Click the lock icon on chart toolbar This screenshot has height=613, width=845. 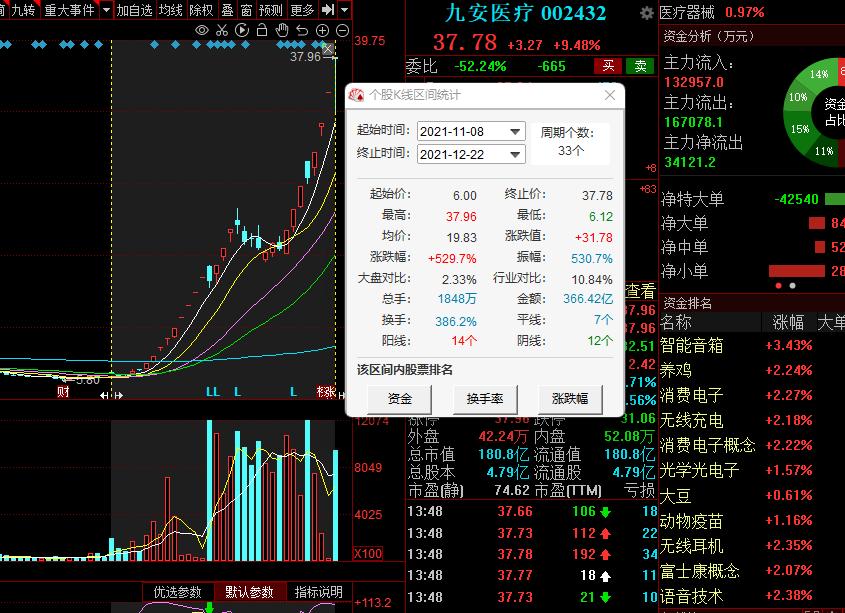coord(261,32)
